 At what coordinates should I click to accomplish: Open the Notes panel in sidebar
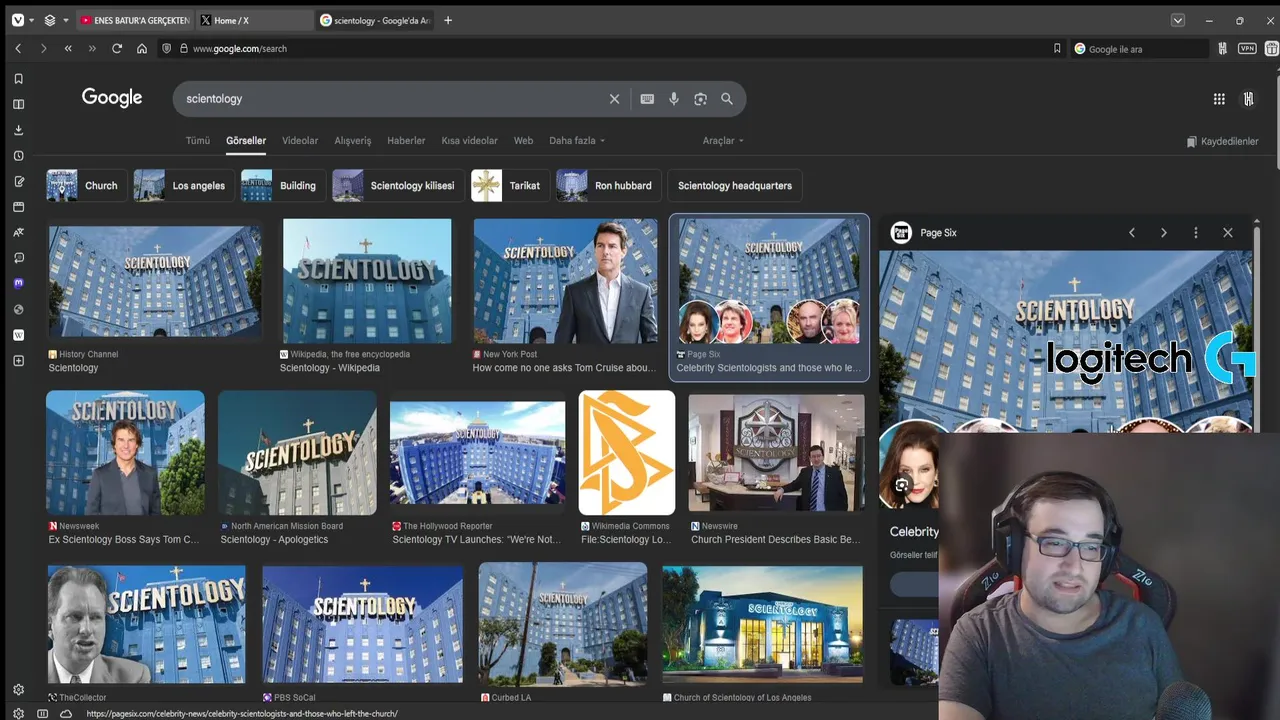coord(18,181)
